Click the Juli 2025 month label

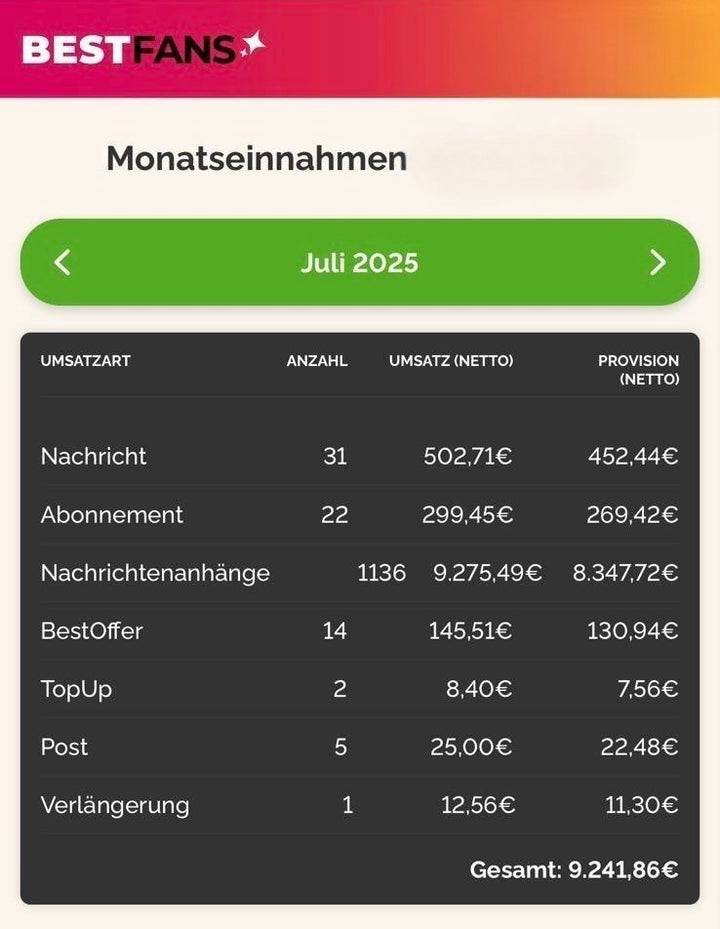click(x=359, y=263)
